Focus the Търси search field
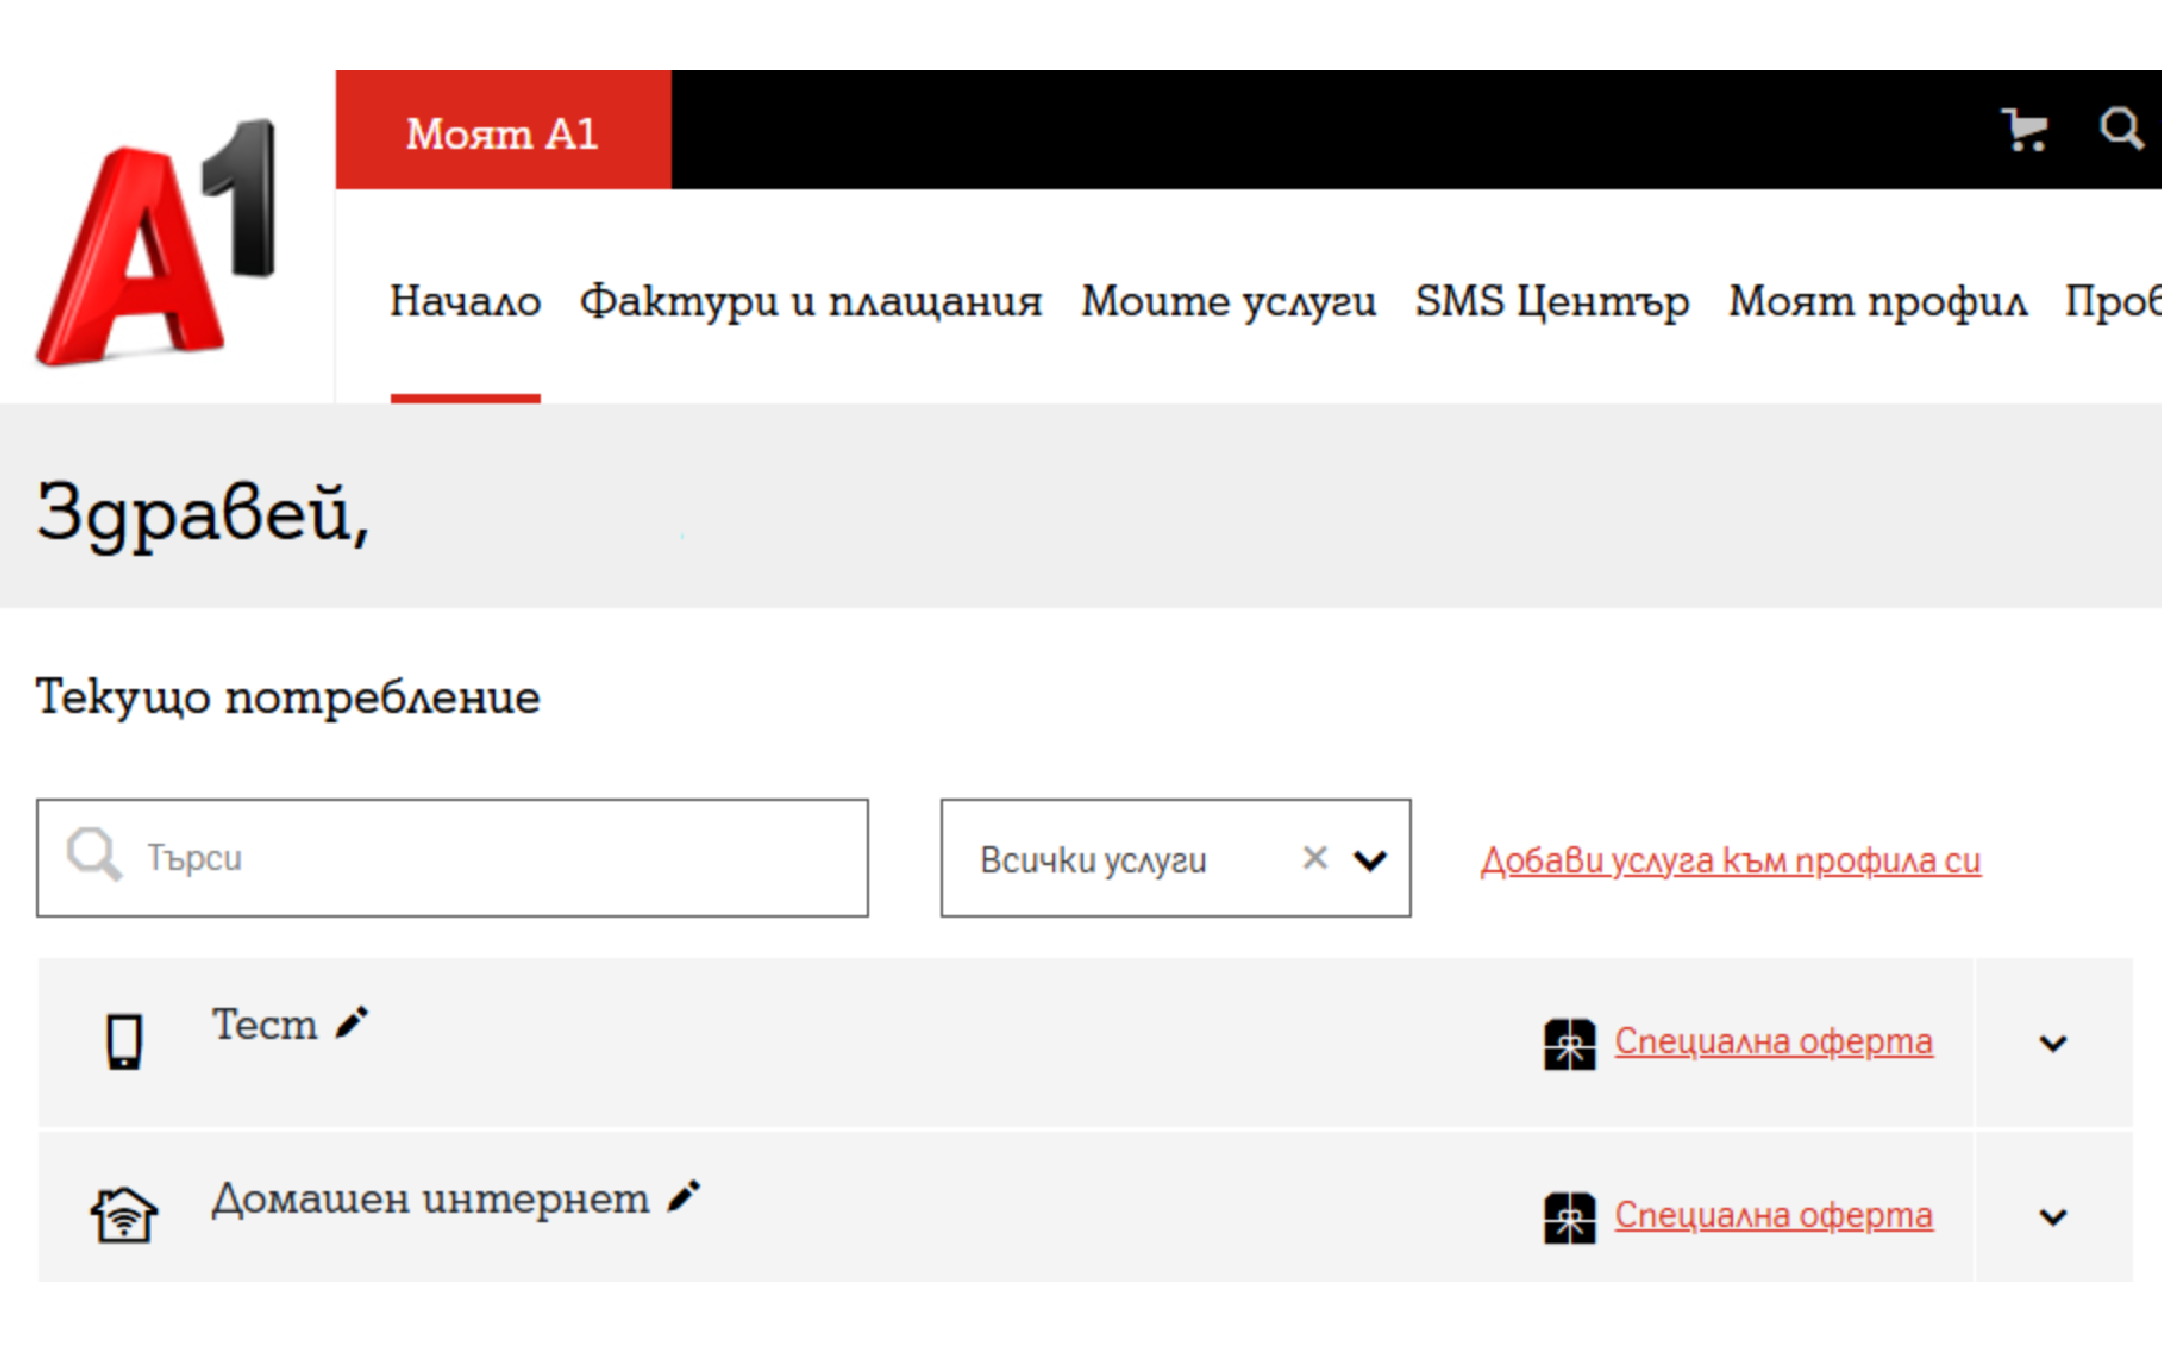 point(500,858)
